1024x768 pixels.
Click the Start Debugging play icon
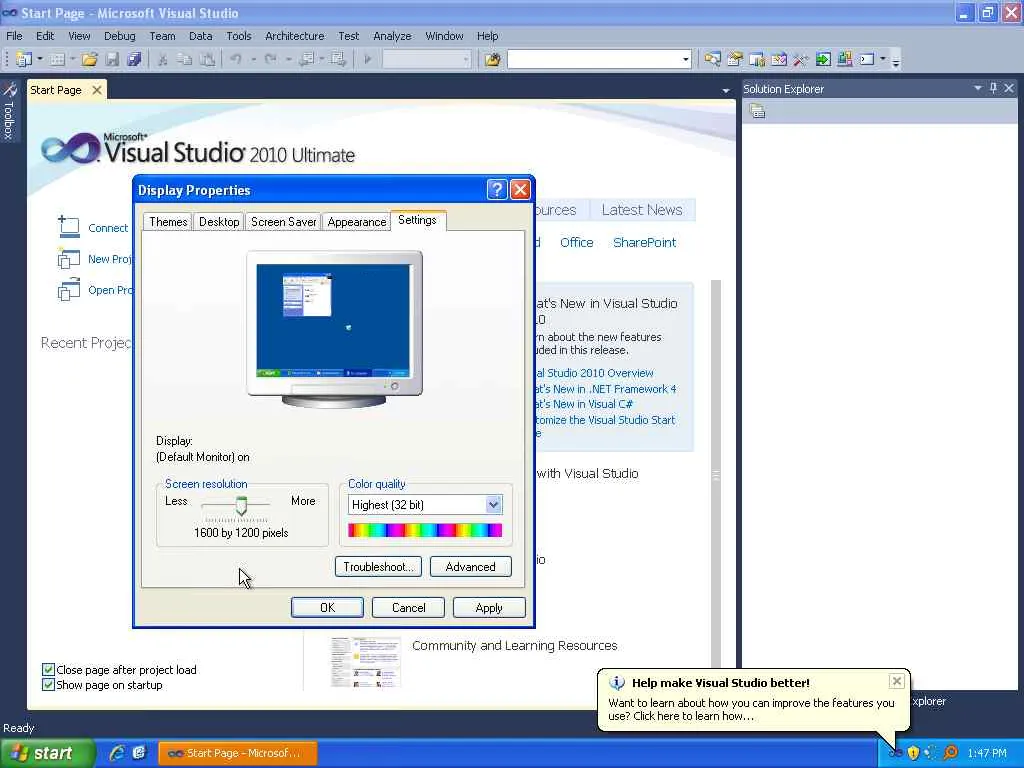point(368,59)
